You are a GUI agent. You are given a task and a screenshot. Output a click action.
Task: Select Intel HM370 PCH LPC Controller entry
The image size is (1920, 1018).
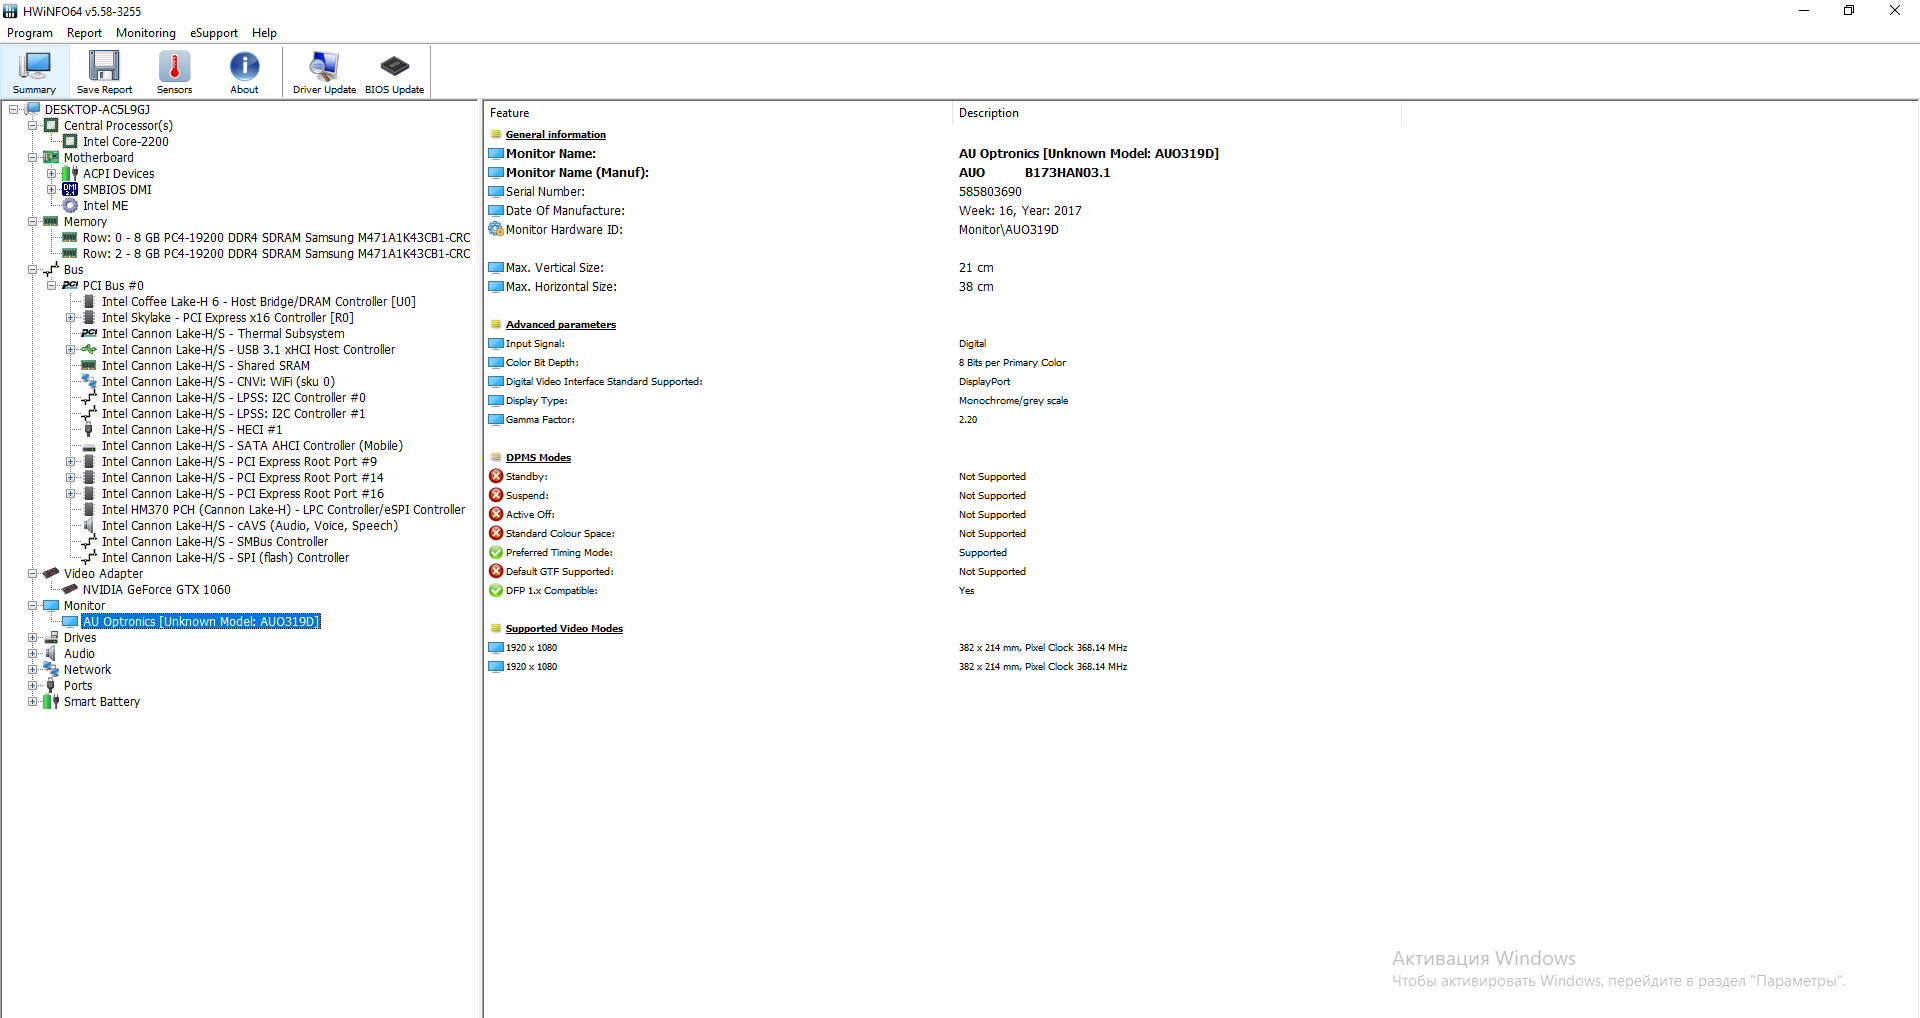pyautogui.click(x=283, y=510)
